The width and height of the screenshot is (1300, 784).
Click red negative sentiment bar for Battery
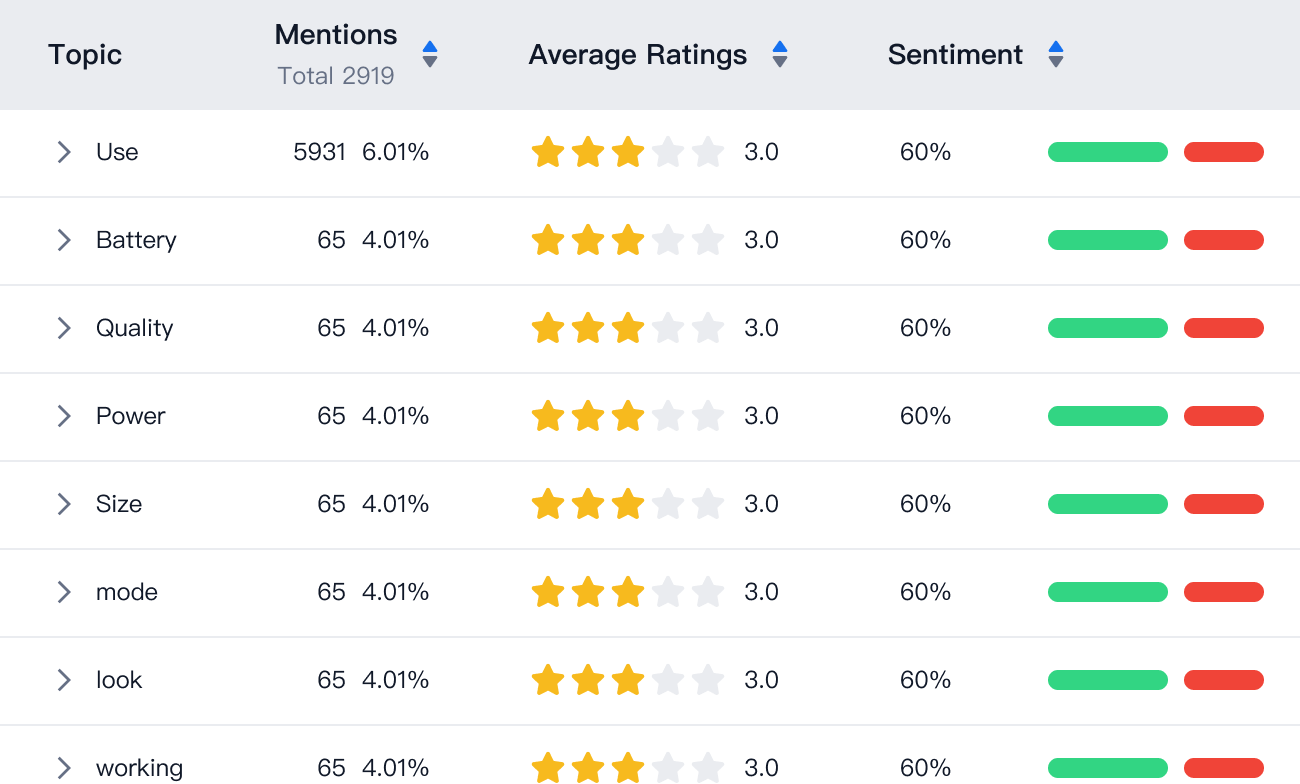coord(1223,240)
